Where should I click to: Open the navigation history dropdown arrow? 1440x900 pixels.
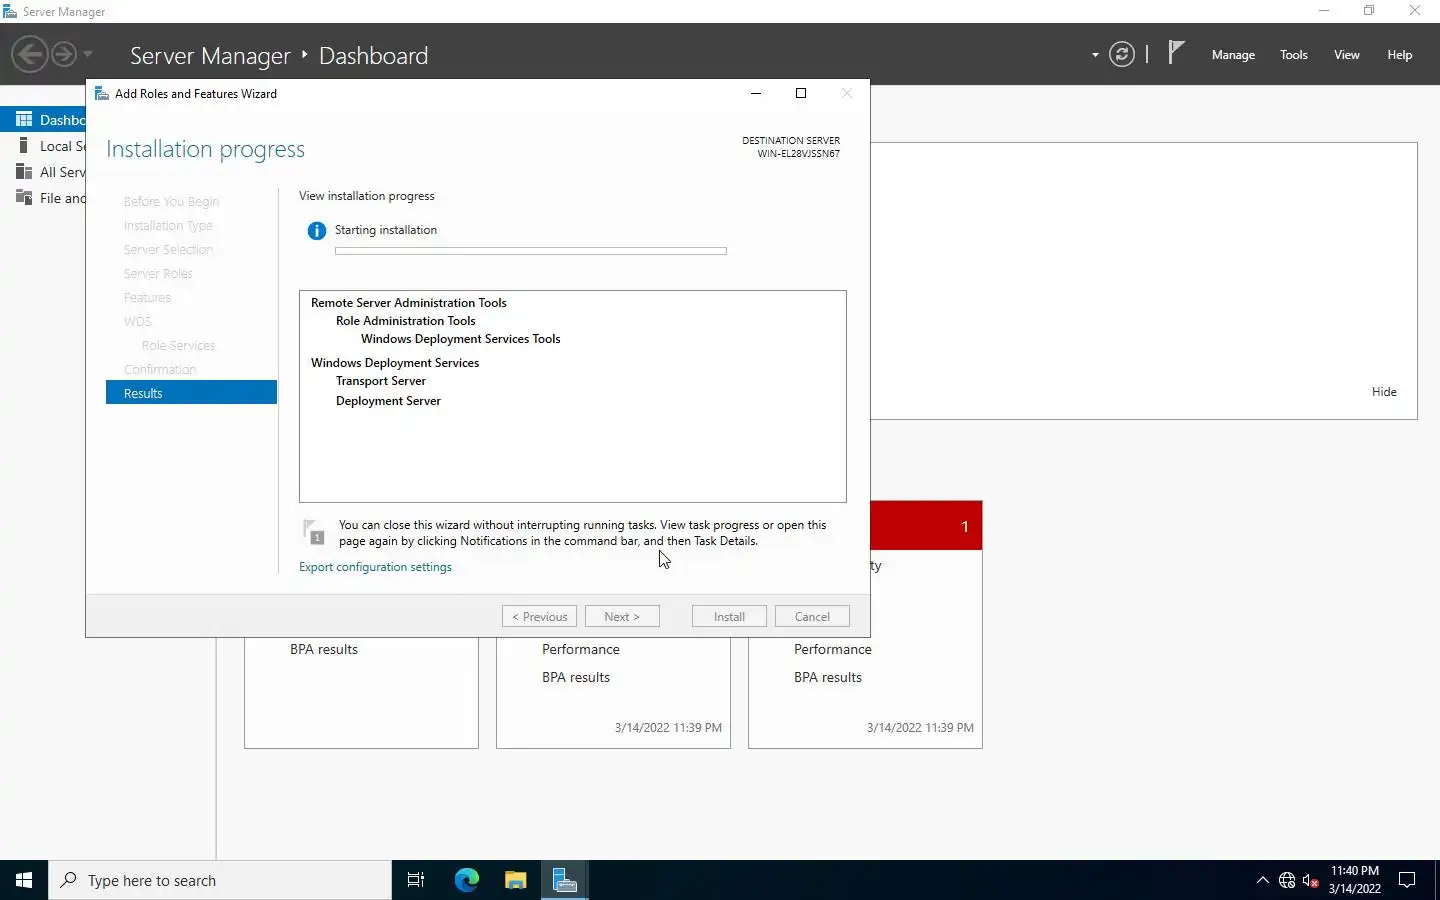point(88,54)
